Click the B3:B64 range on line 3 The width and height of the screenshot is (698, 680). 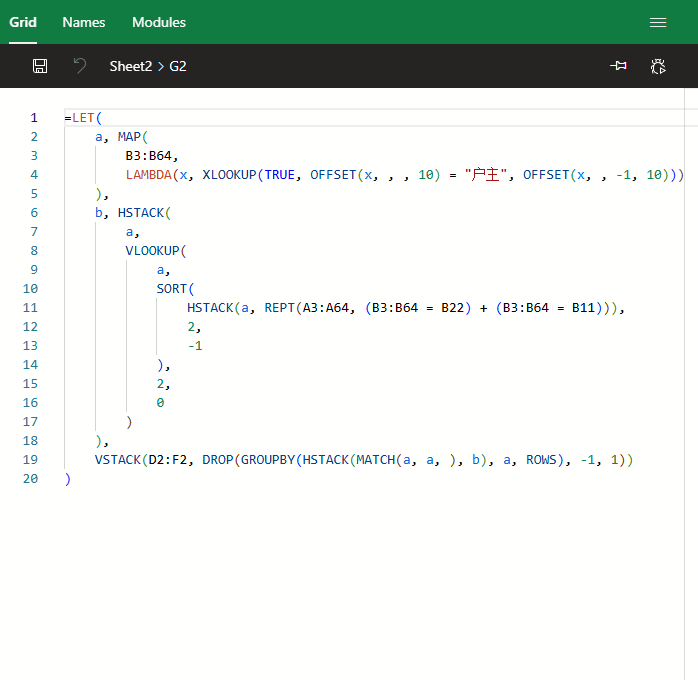click(150, 156)
